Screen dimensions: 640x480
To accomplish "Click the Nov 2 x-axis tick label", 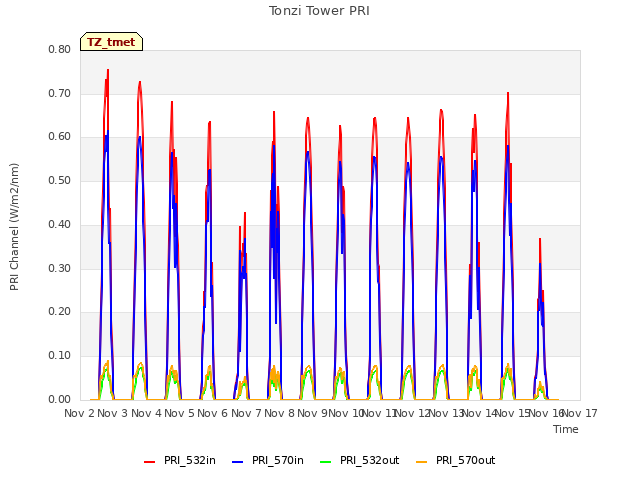I will coord(79,413).
